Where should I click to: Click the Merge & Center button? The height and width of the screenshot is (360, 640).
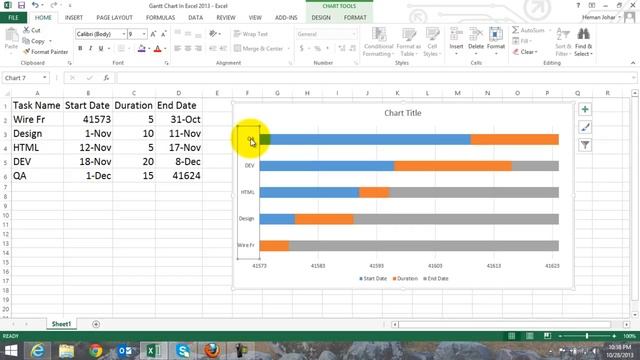[x=258, y=49]
